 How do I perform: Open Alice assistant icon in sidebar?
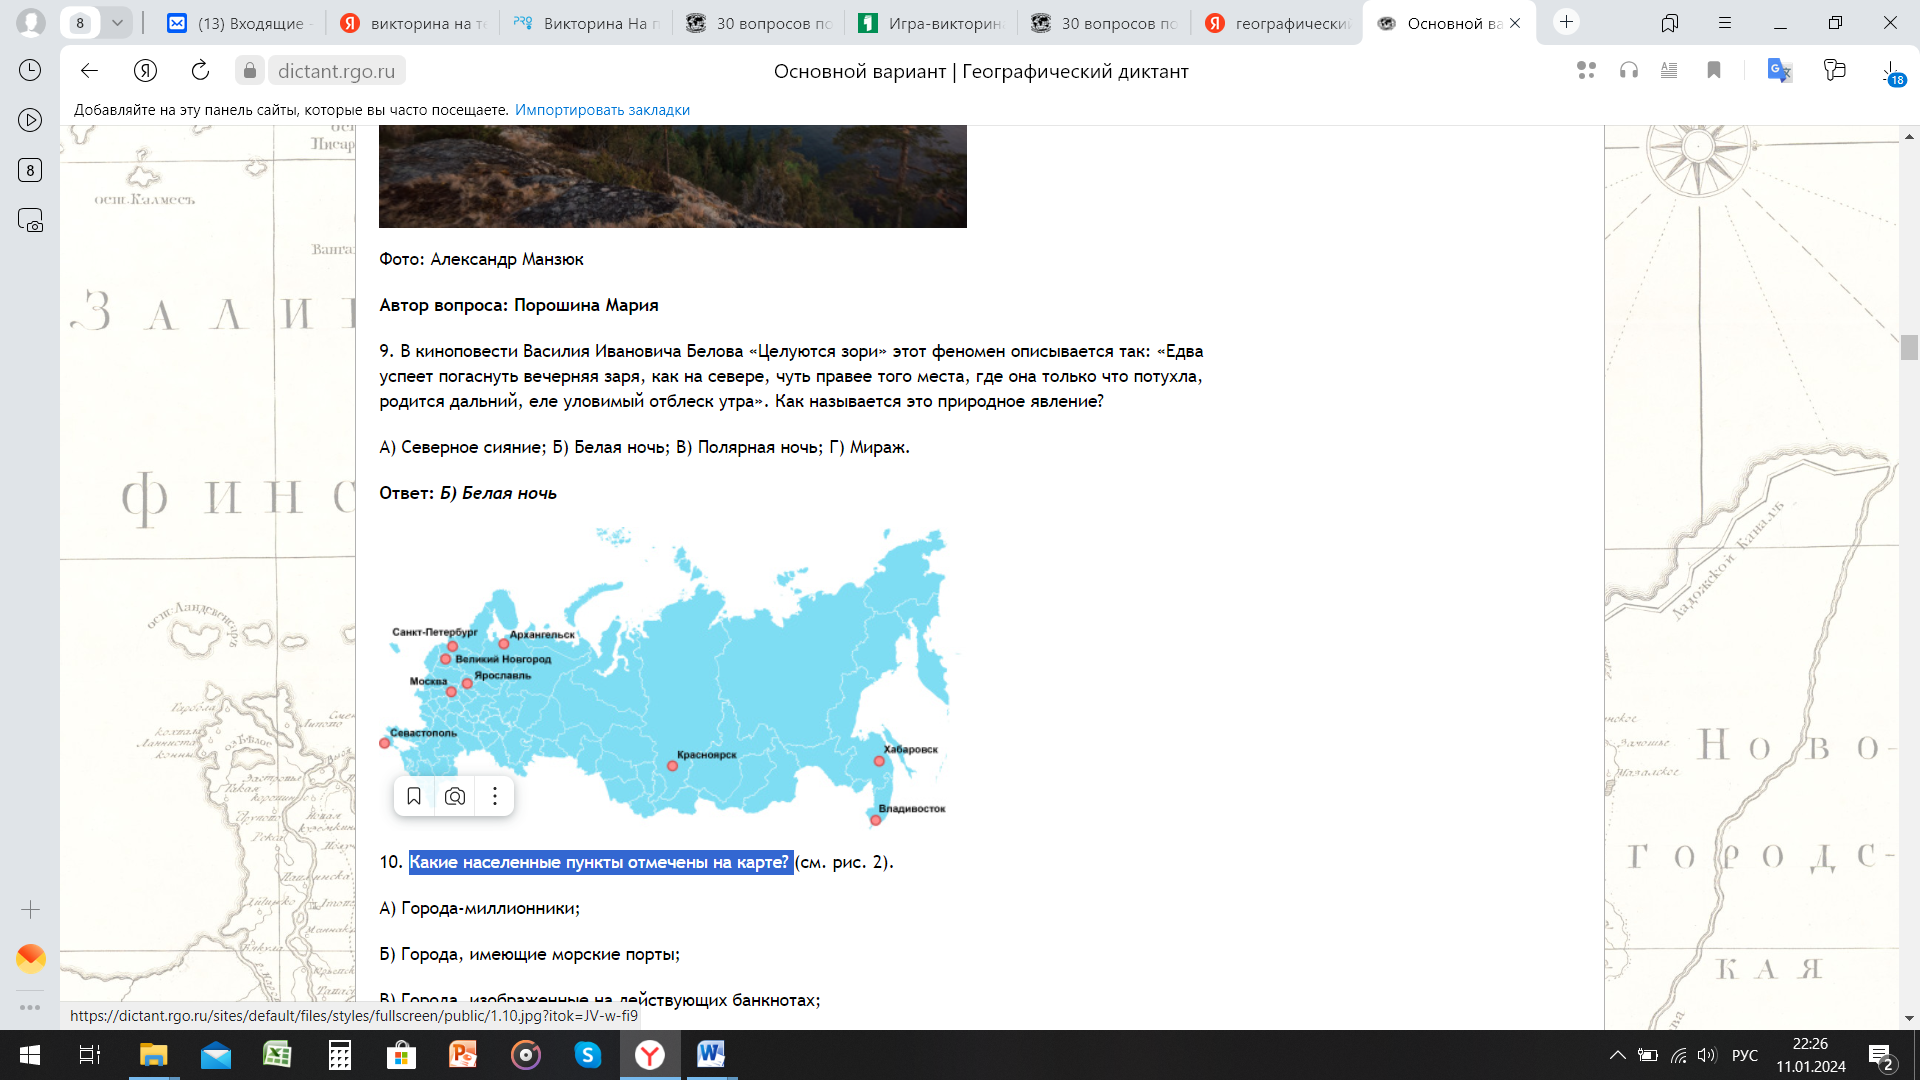(30, 959)
